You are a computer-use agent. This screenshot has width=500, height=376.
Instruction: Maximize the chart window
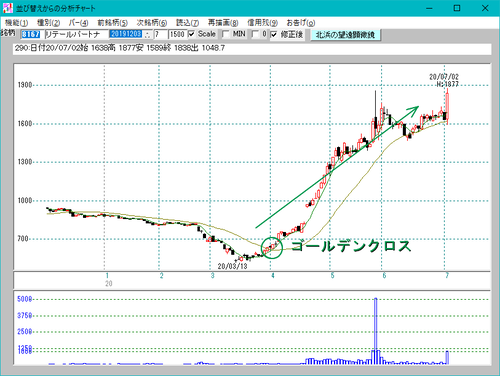(457, 8)
